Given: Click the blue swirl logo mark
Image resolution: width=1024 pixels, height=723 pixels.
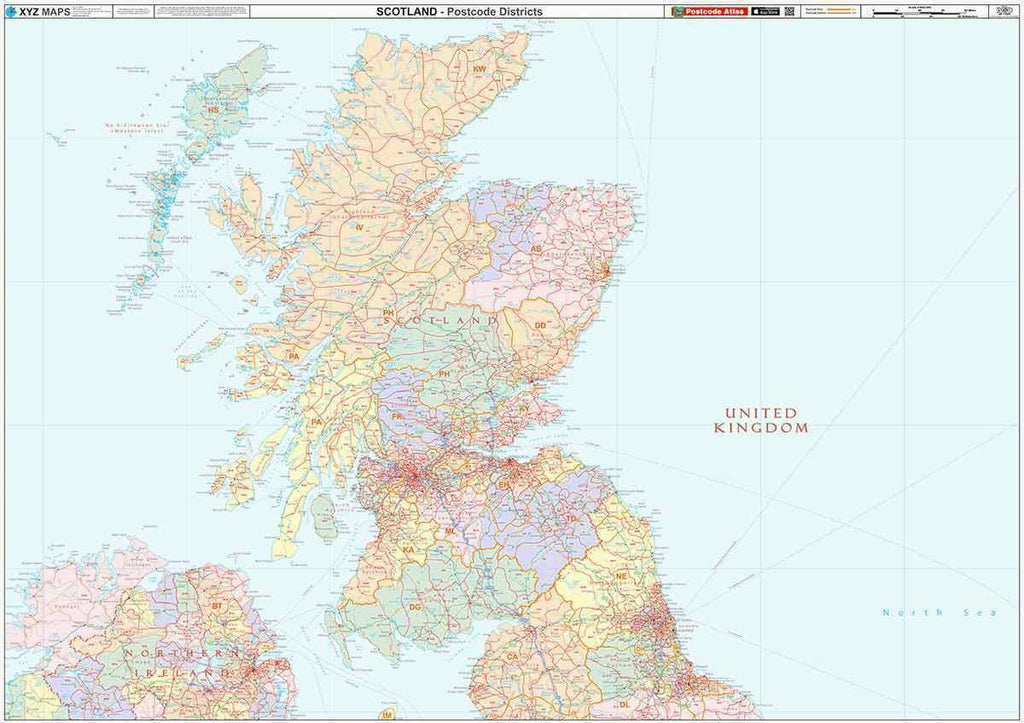Looking at the screenshot, I should 12,10.
